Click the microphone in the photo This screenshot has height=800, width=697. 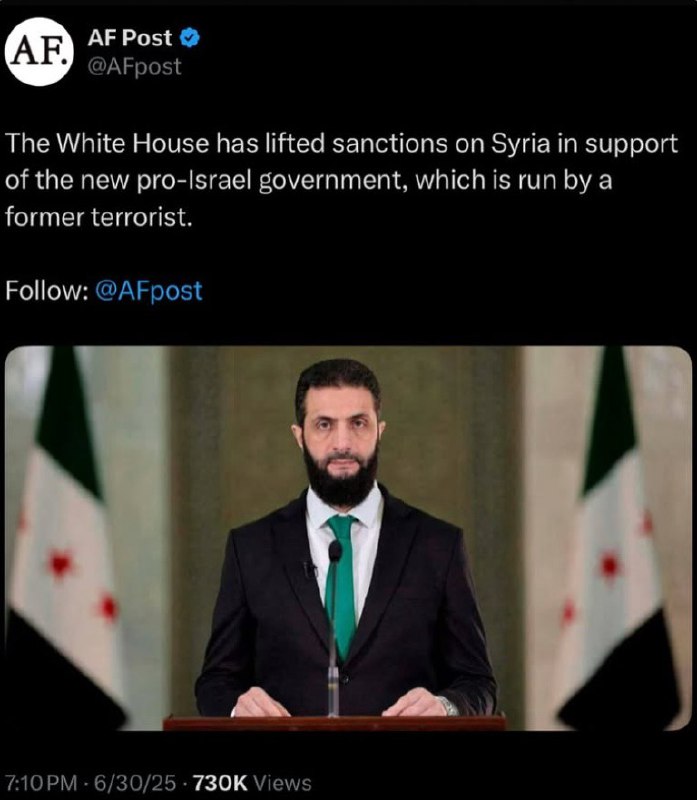(x=334, y=628)
